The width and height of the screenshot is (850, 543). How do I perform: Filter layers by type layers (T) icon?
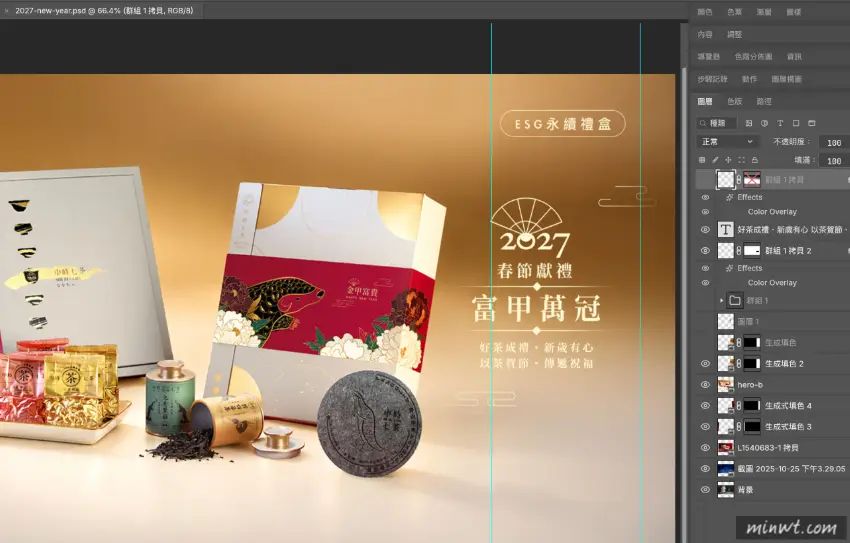pos(780,124)
